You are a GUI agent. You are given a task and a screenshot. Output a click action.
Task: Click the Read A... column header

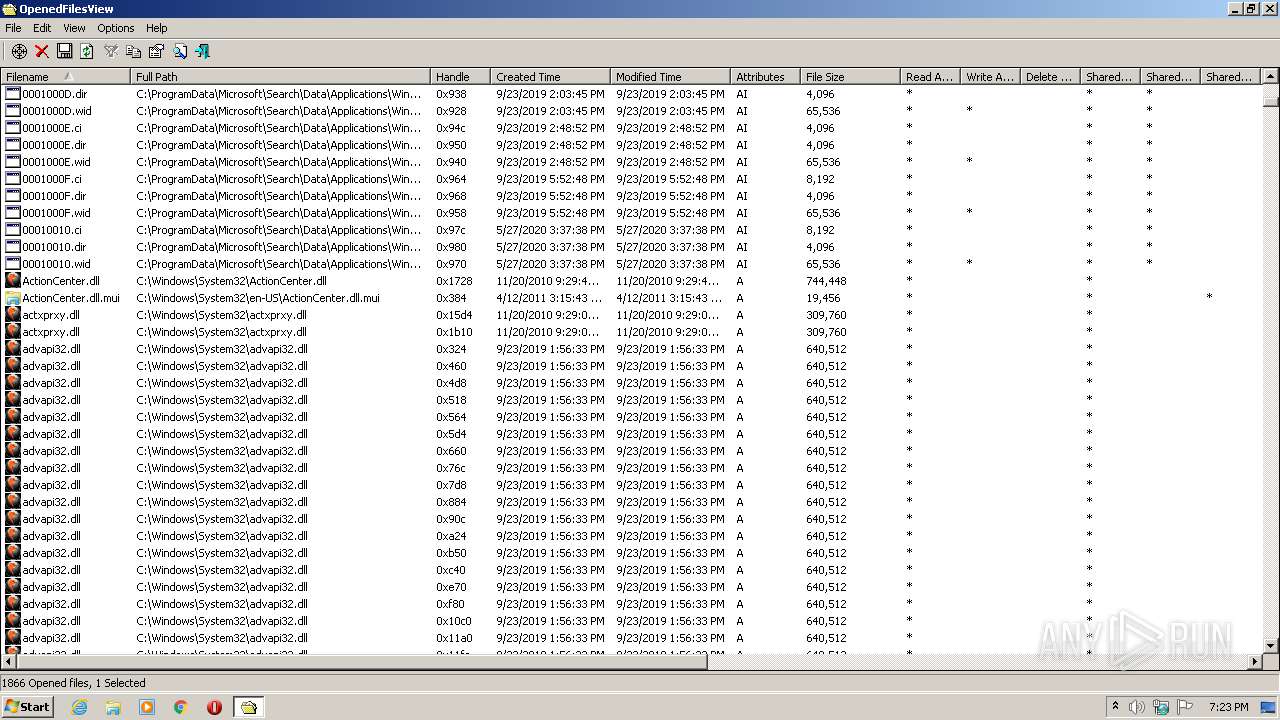930,76
